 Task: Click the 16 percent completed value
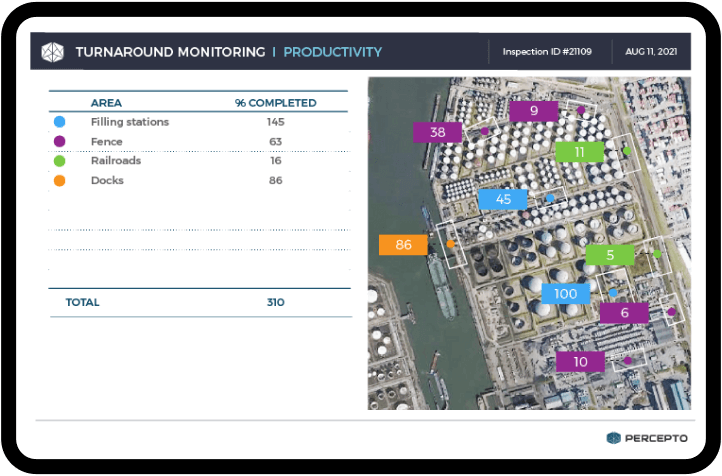point(275,161)
